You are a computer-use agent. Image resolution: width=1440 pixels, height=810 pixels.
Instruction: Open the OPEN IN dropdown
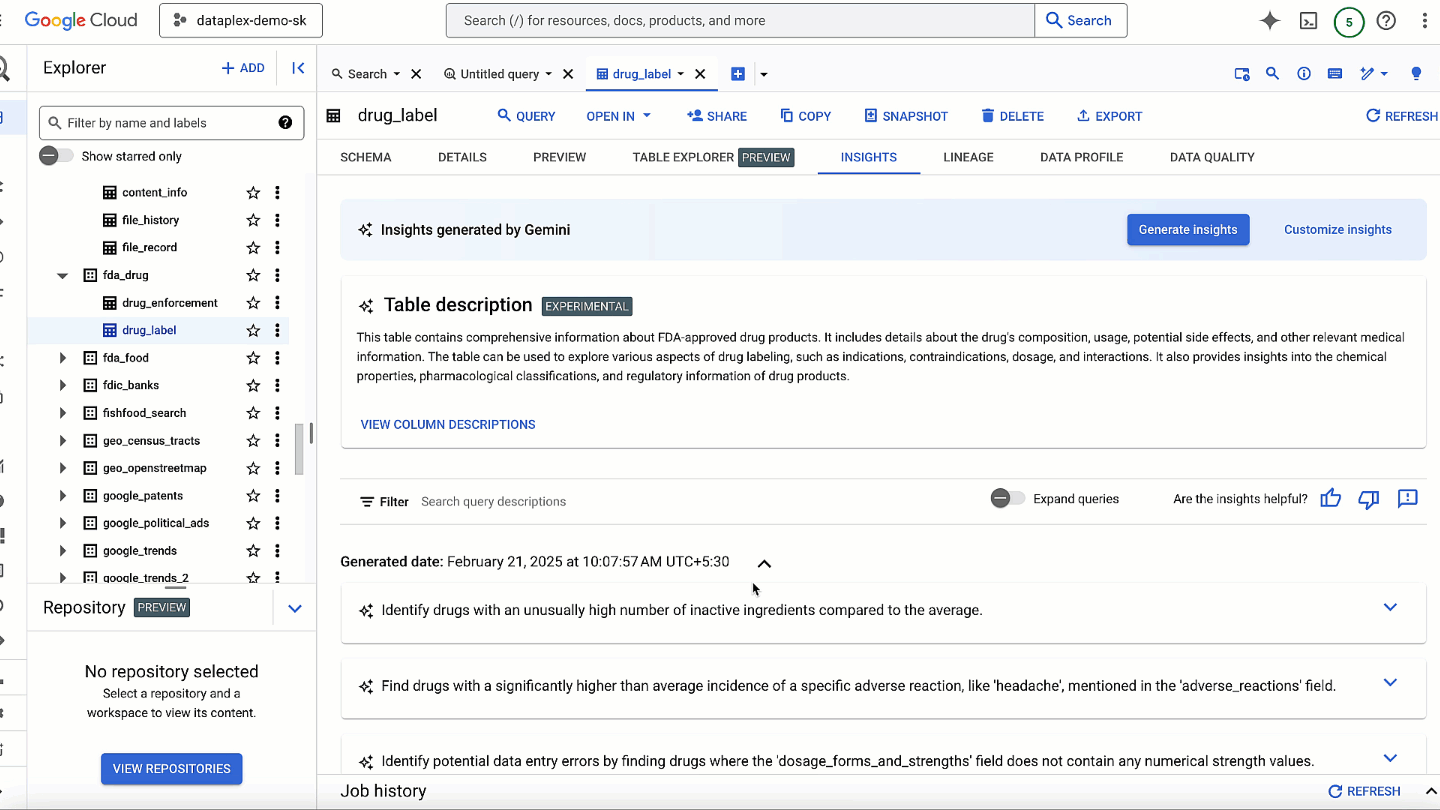(618, 116)
